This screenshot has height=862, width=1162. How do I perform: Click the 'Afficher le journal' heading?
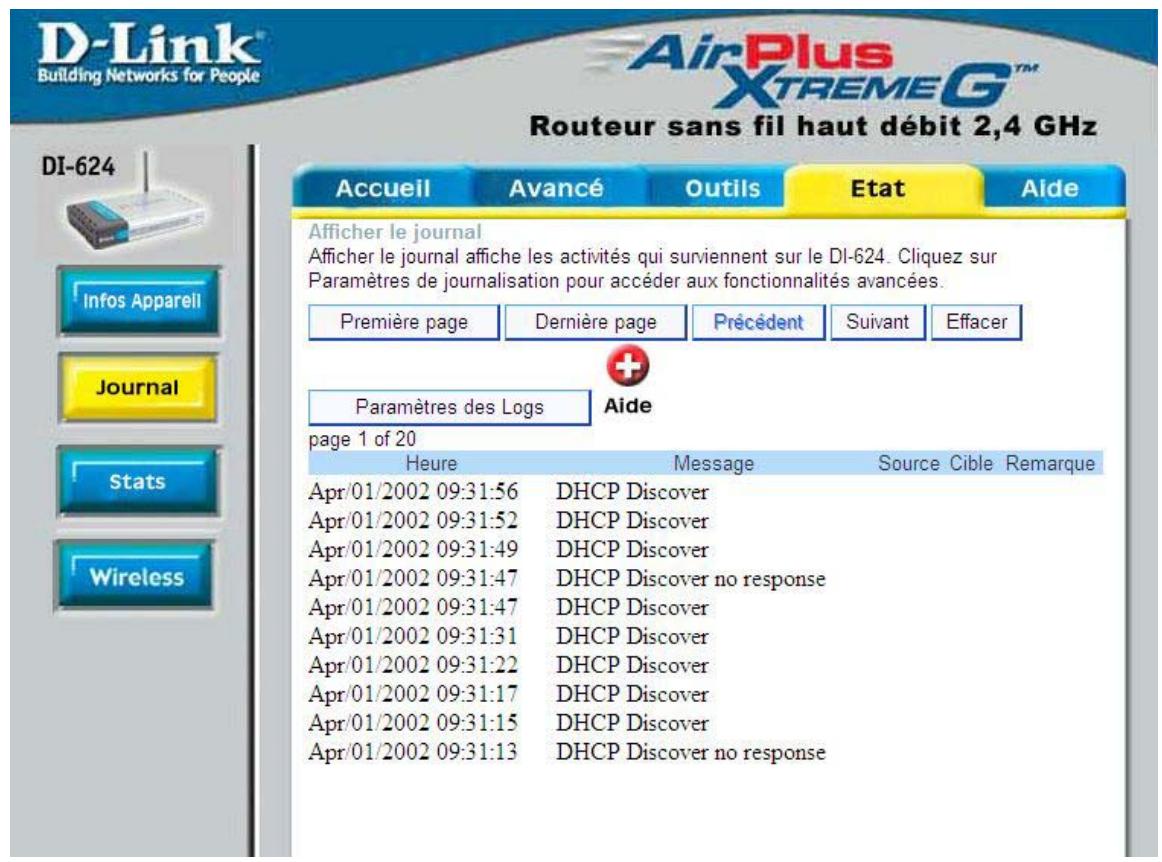(x=395, y=232)
